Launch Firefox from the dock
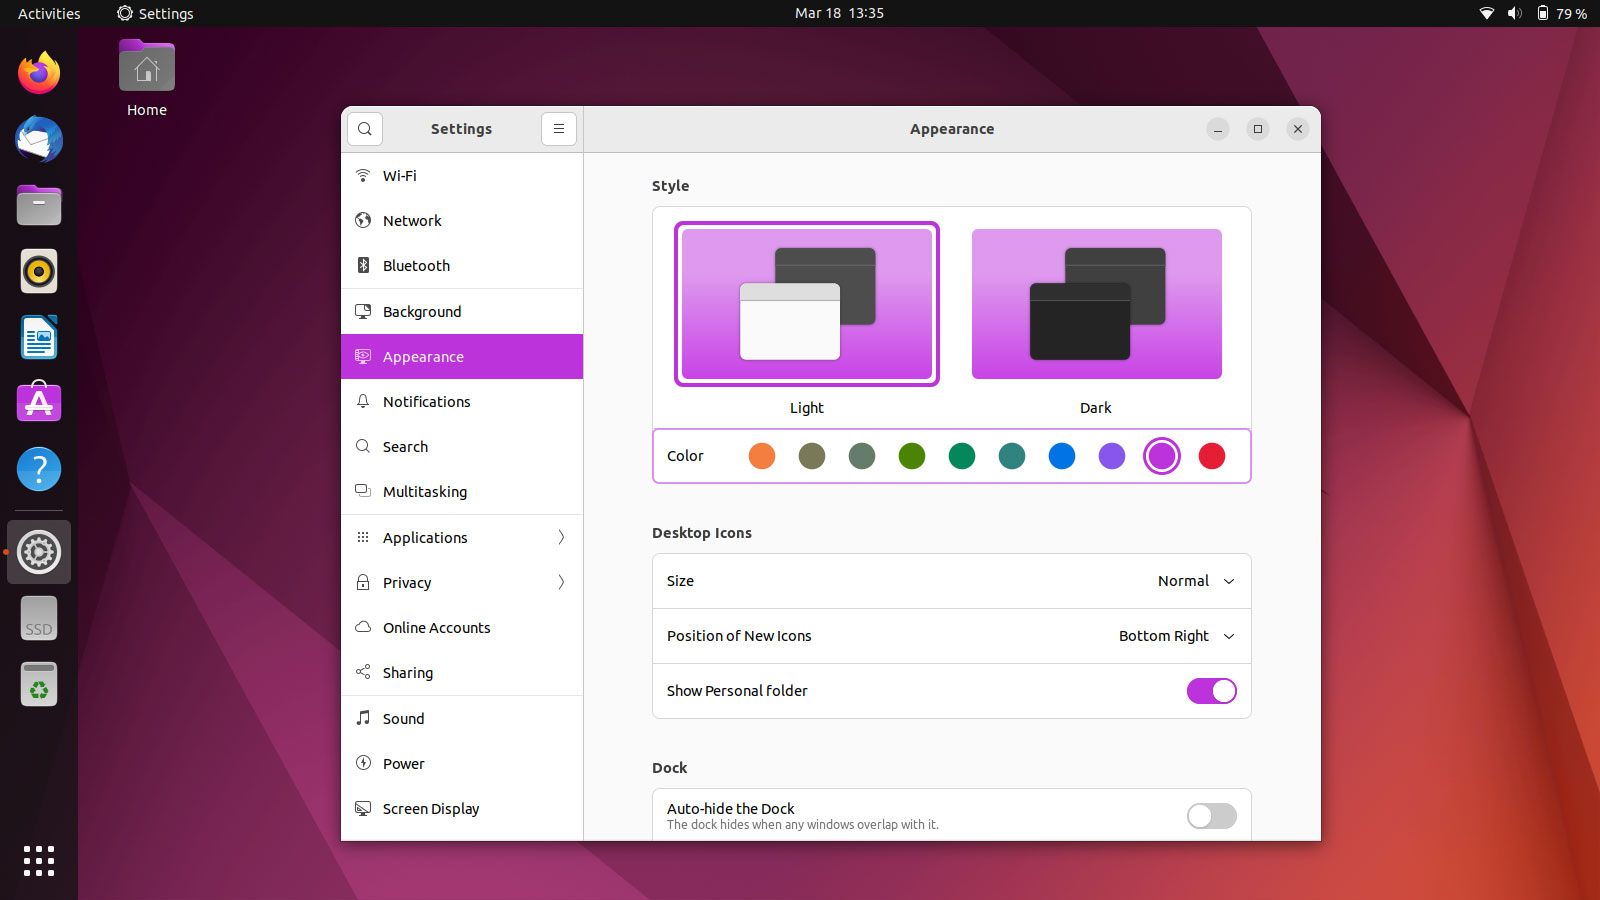 [38, 73]
